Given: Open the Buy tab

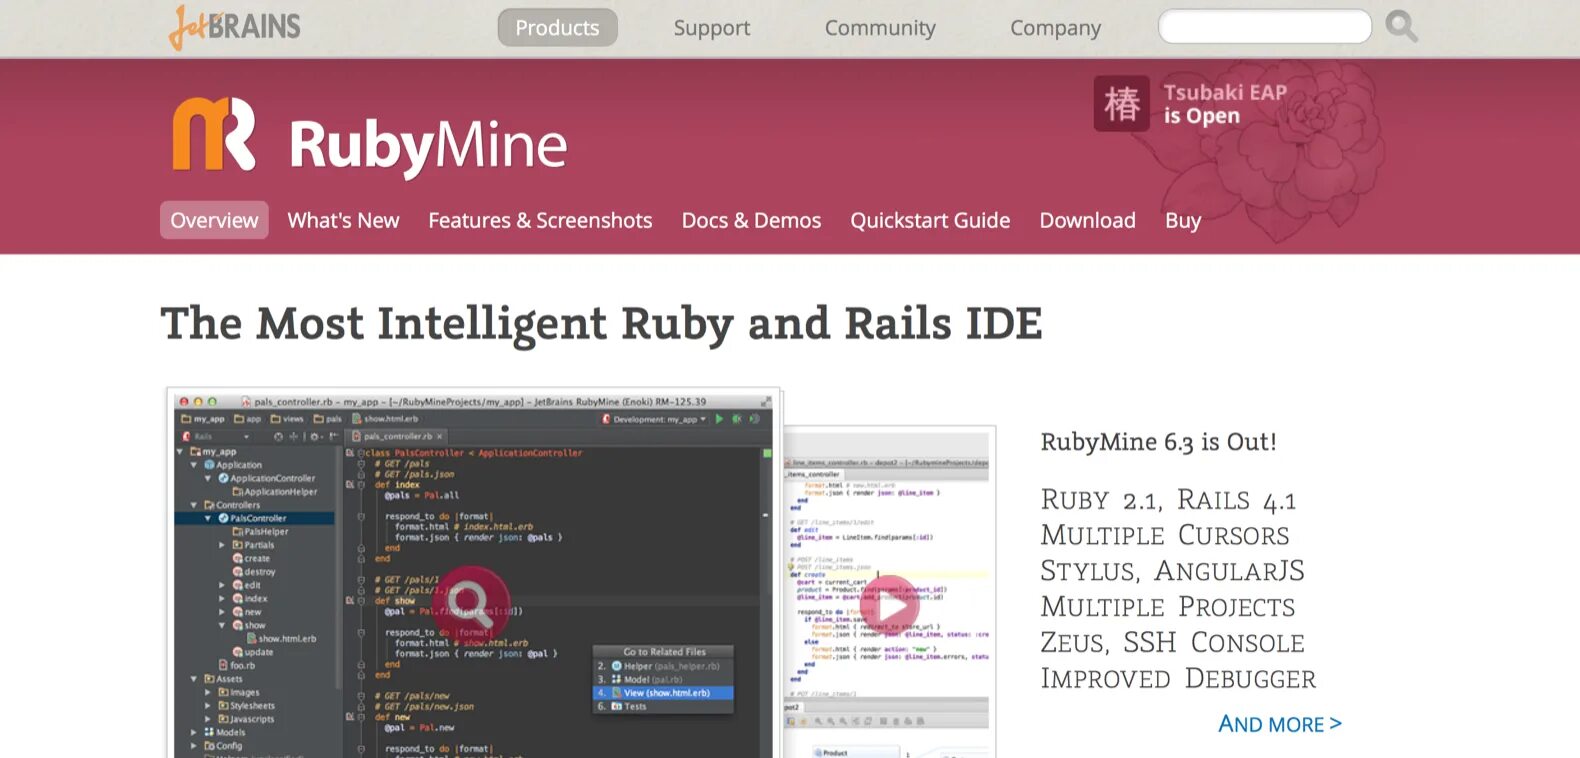Looking at the screenshot, I should [x=1183, y=221].
